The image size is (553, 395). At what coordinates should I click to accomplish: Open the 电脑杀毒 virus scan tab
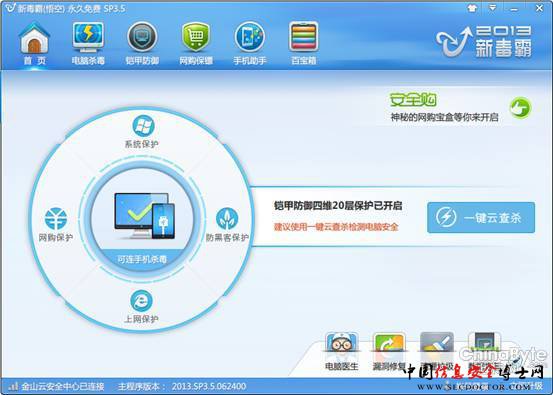point(88,44)
